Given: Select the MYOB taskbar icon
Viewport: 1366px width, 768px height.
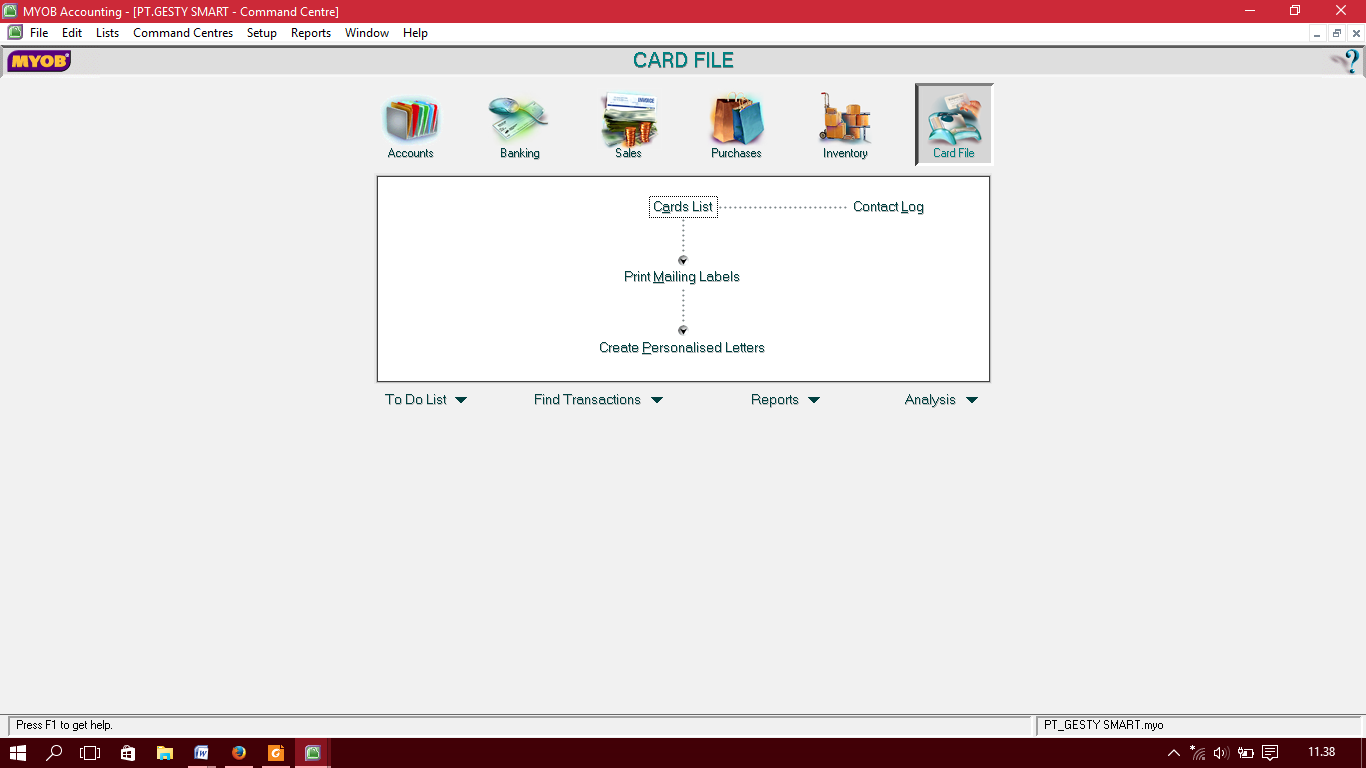Looking at the screenshot, I should click(313, 753).
